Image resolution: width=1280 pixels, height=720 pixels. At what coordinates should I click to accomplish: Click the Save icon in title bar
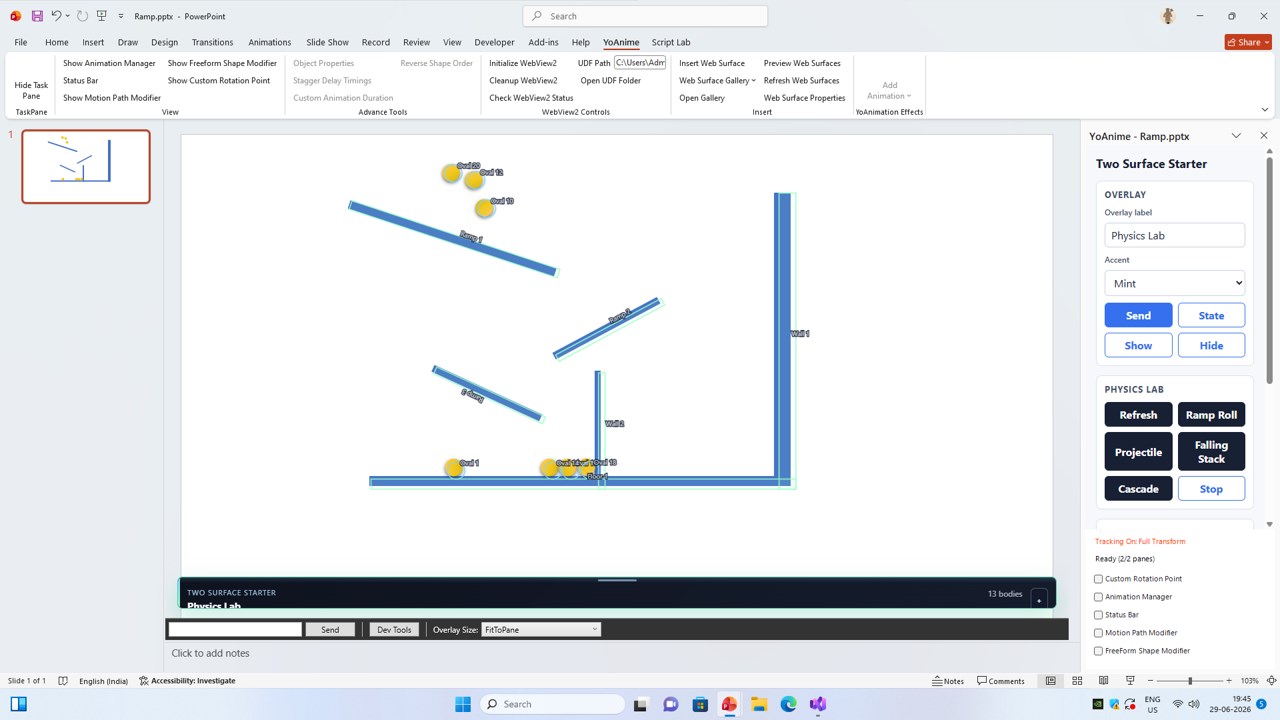37,16
